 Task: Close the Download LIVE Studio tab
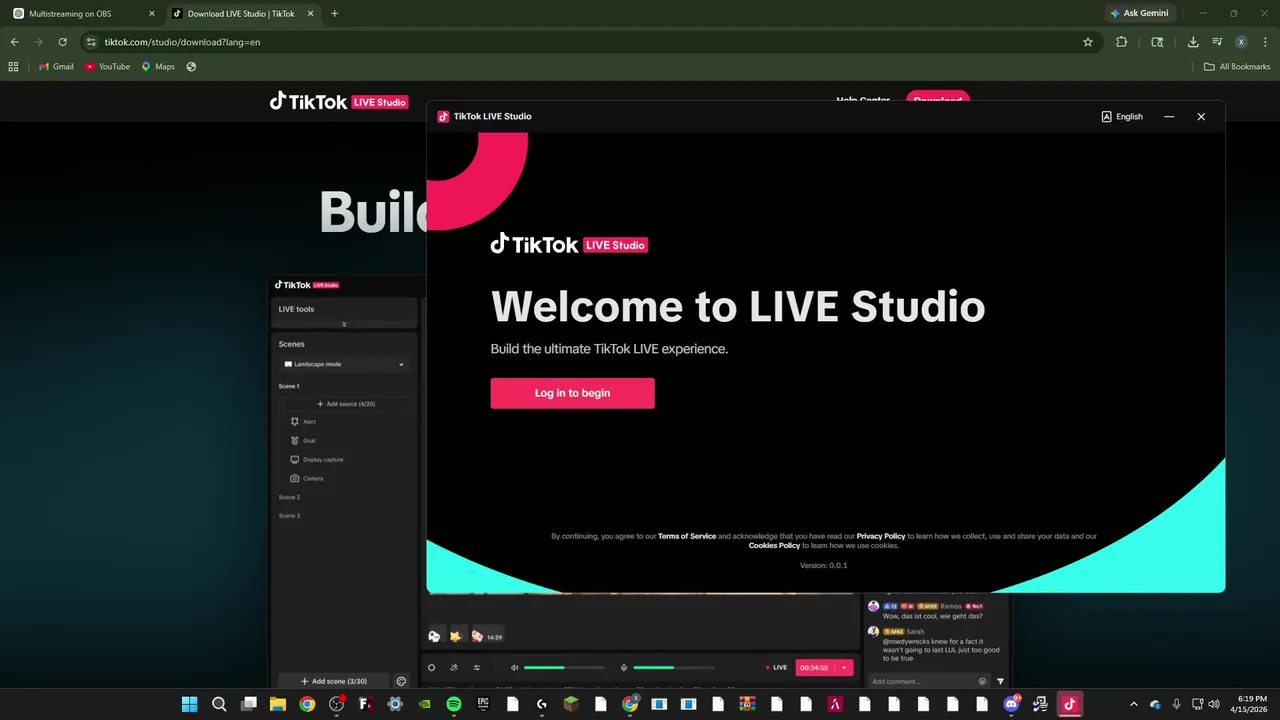tap(309, 14)
